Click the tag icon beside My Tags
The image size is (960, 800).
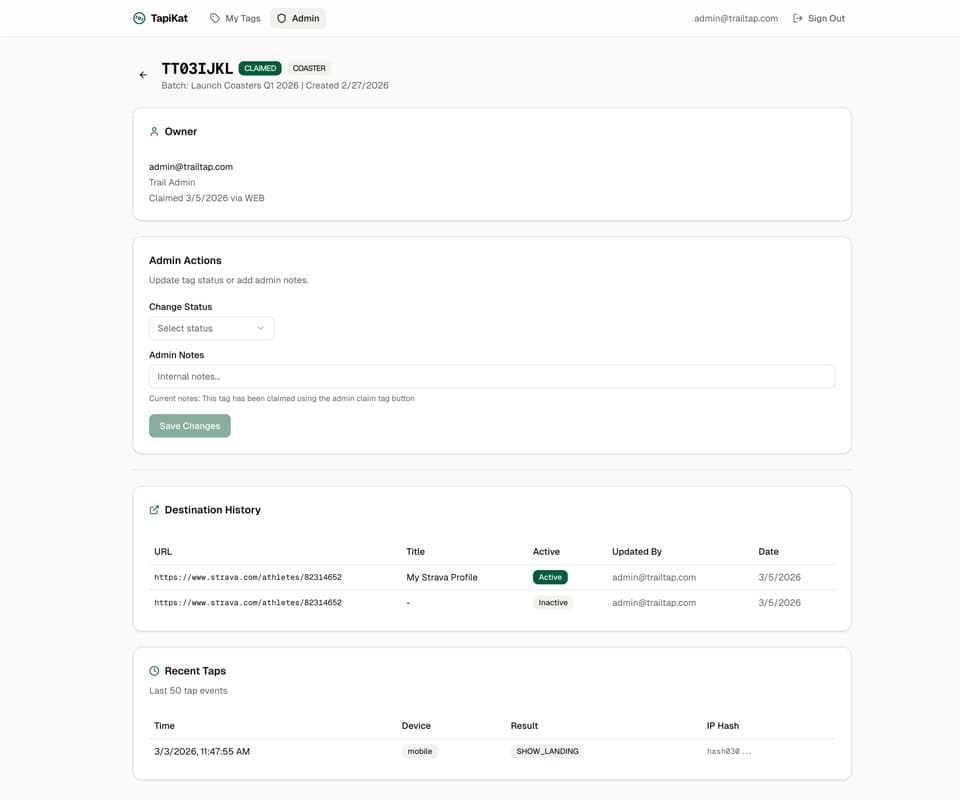click(x=215, y=18)
